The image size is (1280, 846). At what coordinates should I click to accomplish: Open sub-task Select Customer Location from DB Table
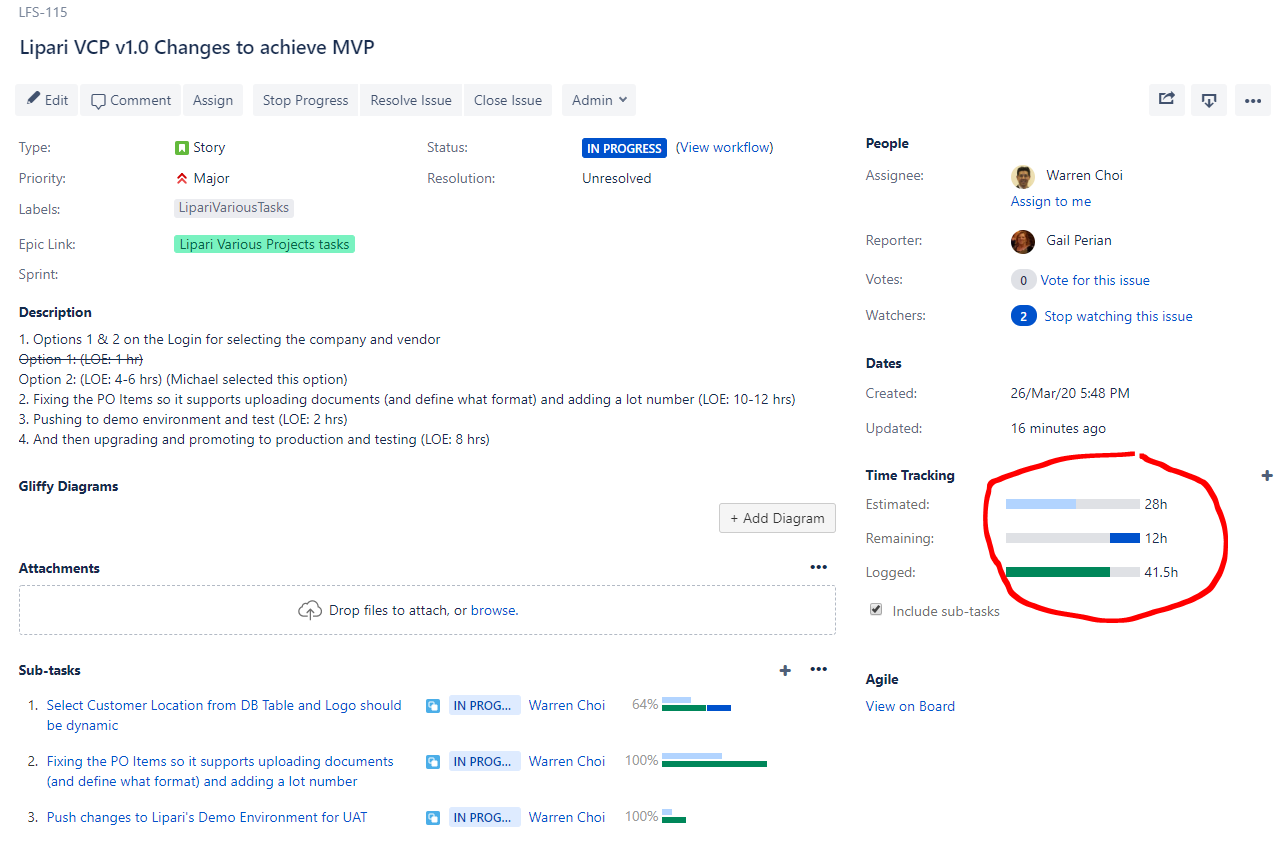[x=224, y=715]
